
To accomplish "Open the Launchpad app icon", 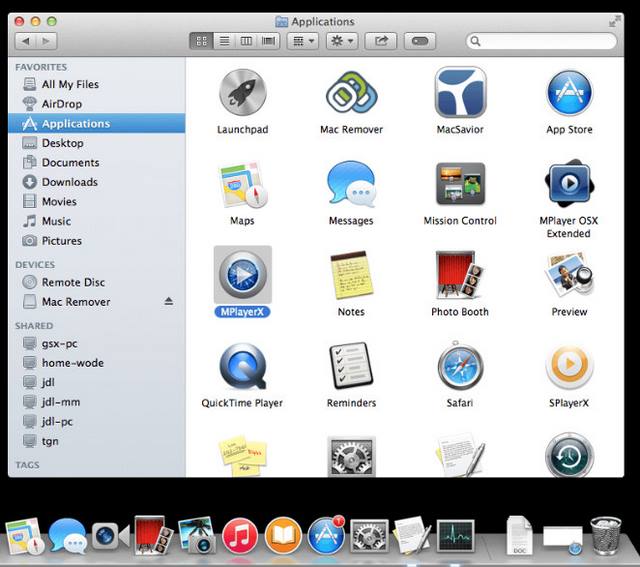I will (242, 93).
